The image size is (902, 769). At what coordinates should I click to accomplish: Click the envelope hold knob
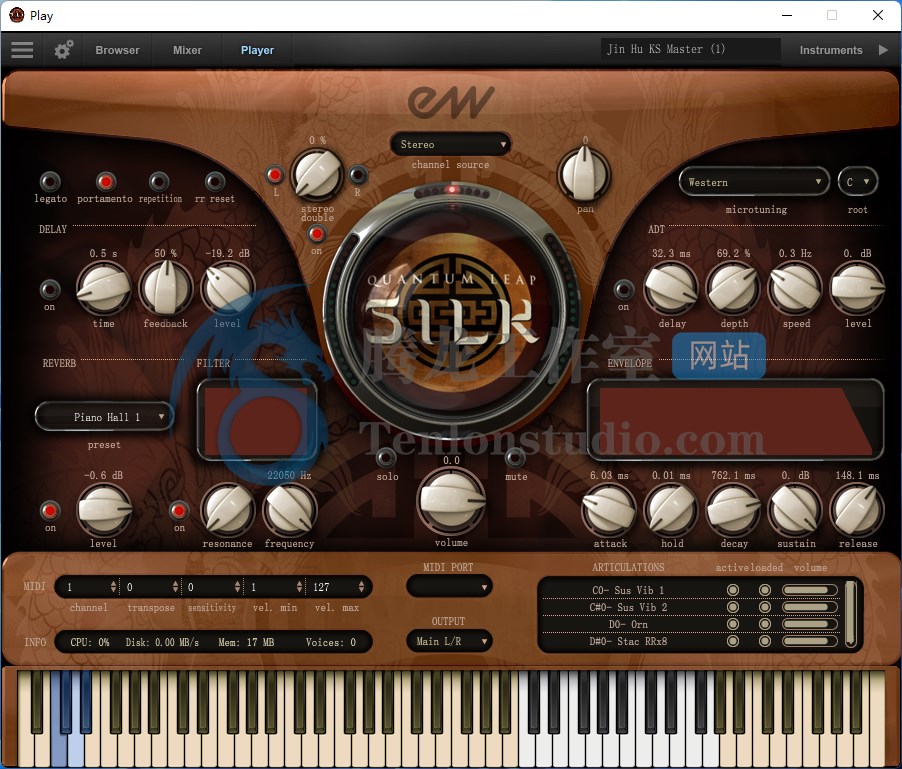coord(671,510)
